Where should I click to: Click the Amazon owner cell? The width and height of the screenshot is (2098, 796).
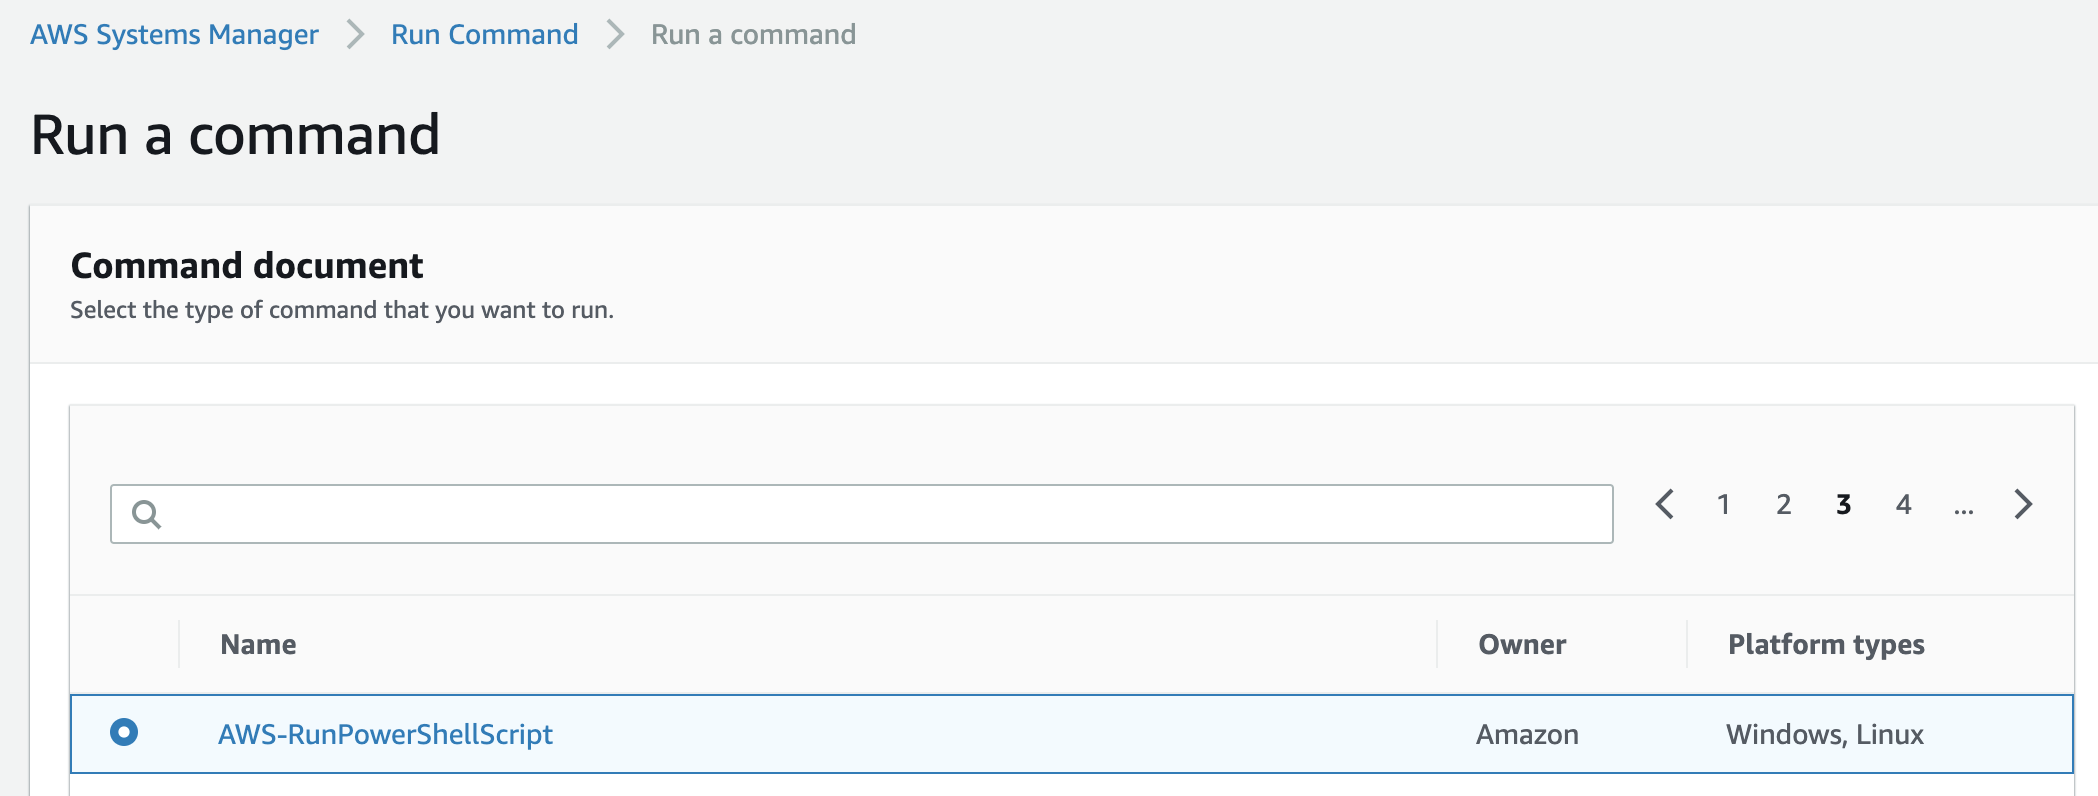point(1527,734)
